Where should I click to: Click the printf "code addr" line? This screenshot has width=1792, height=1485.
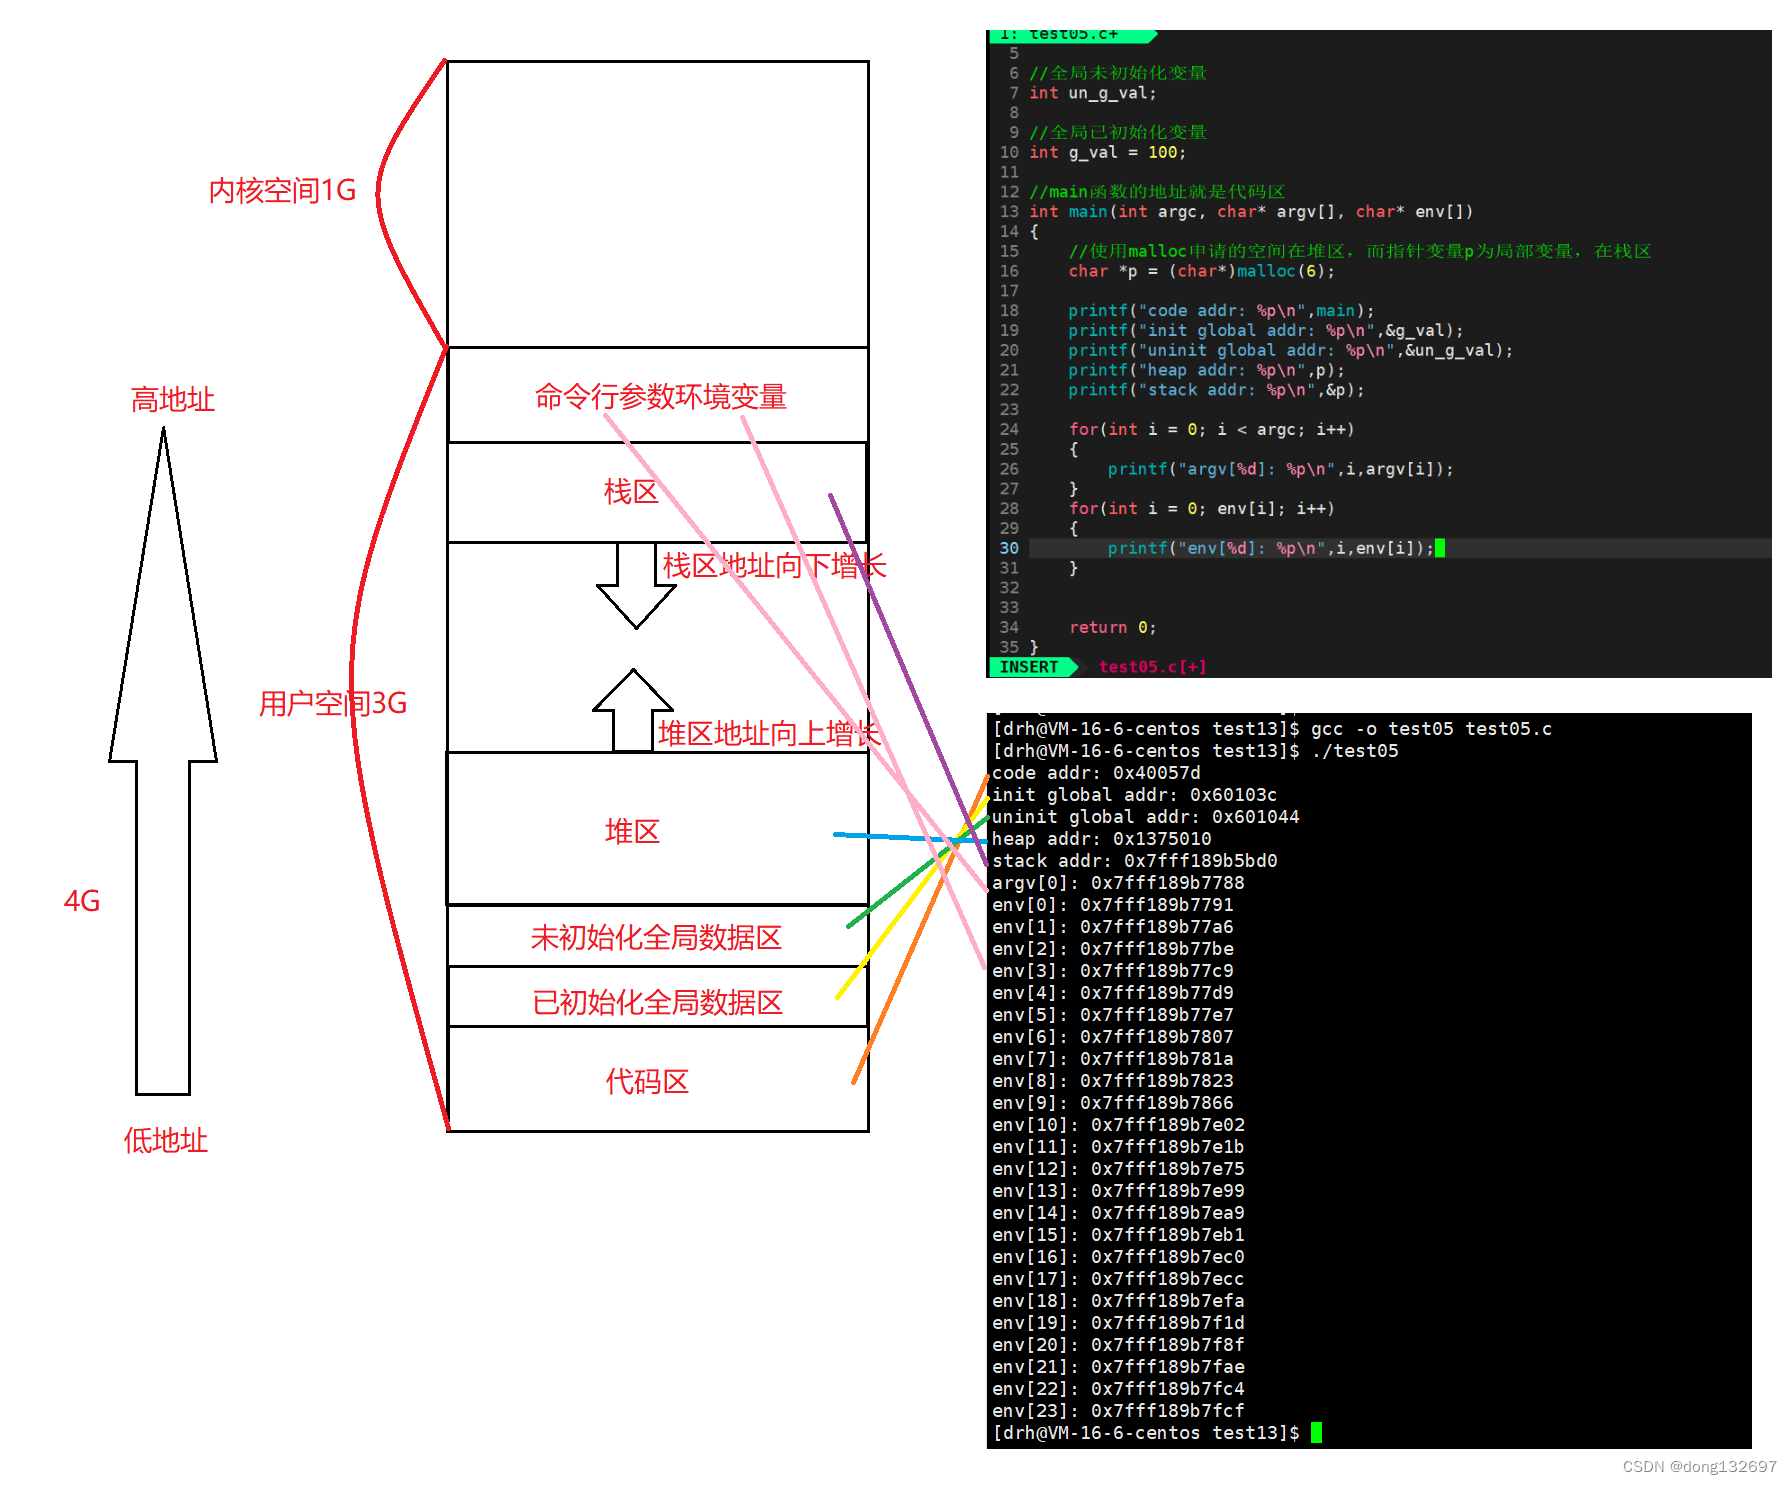tap(1221, 311)
